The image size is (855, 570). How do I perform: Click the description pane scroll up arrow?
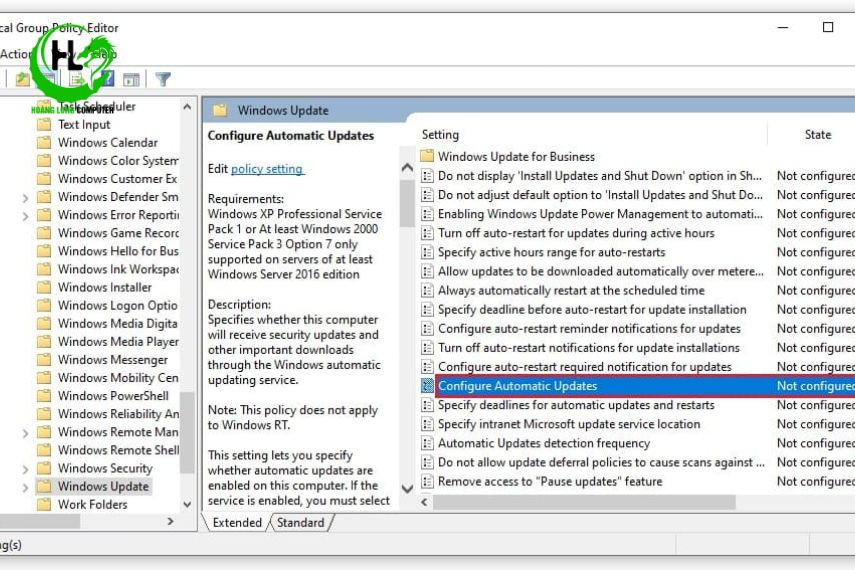point(407,167)
